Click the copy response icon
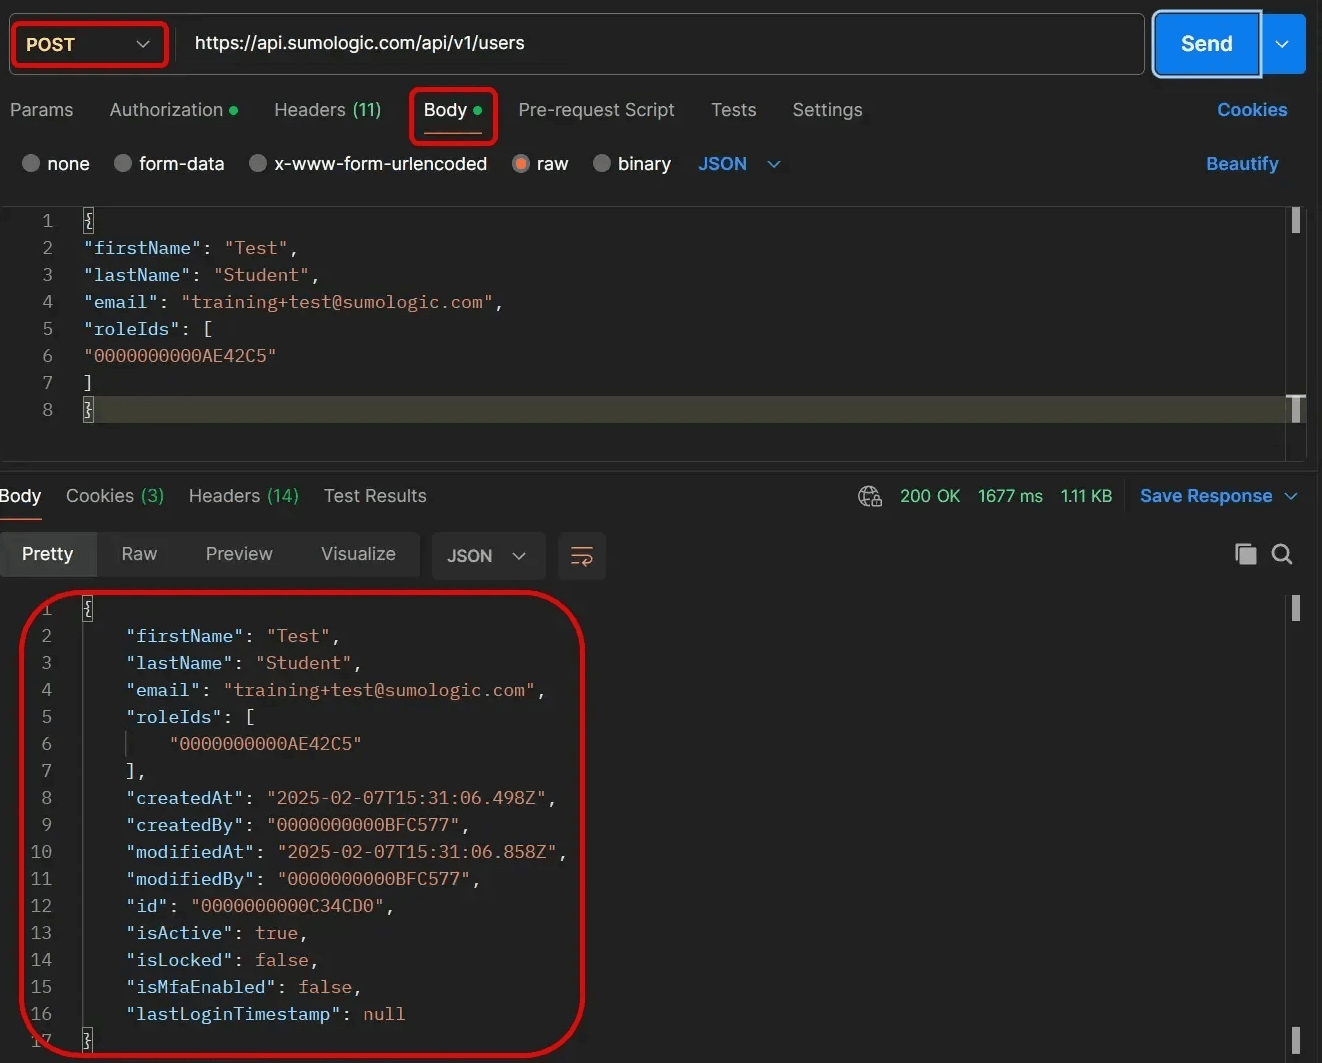The image size is (1322, 1063). click(1245, 553)
